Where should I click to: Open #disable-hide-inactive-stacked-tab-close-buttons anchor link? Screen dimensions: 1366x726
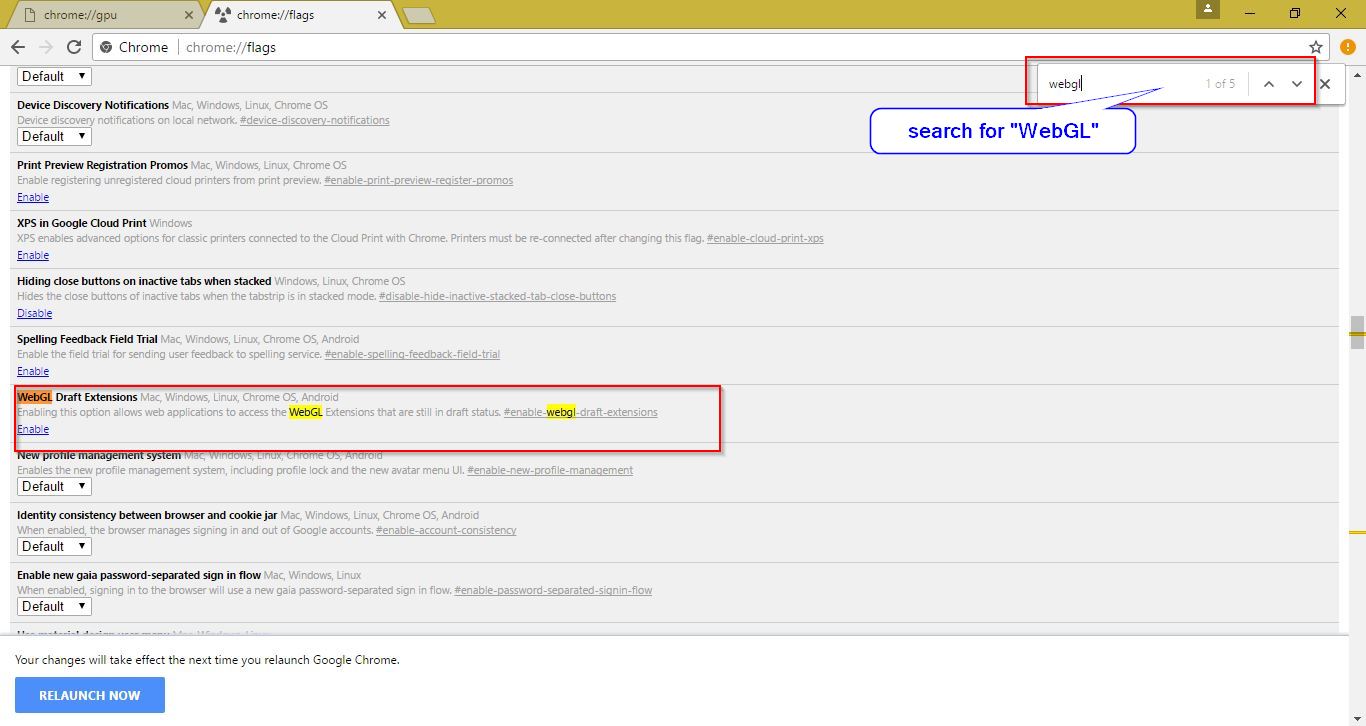pyautogui.click(x=497, y=296)
